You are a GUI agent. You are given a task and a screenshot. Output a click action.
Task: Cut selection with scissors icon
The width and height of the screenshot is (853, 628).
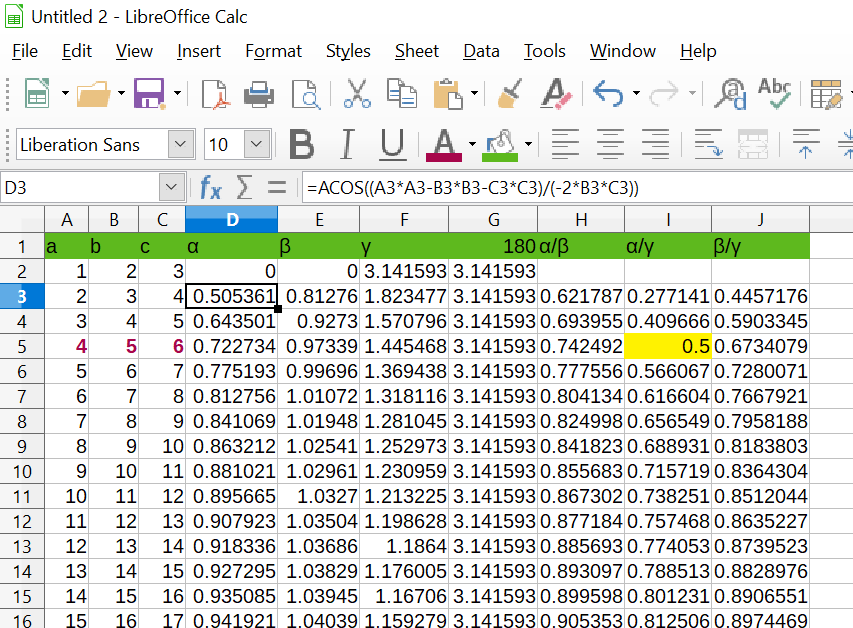click(357, 94)
